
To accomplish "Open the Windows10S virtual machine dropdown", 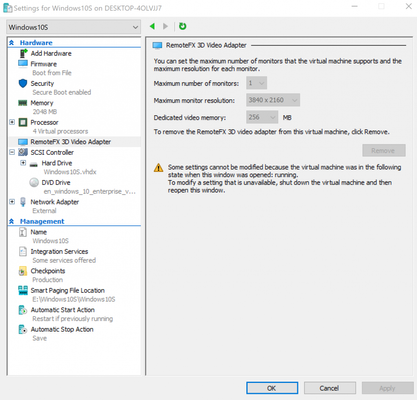I will click(x=73, y=27).
